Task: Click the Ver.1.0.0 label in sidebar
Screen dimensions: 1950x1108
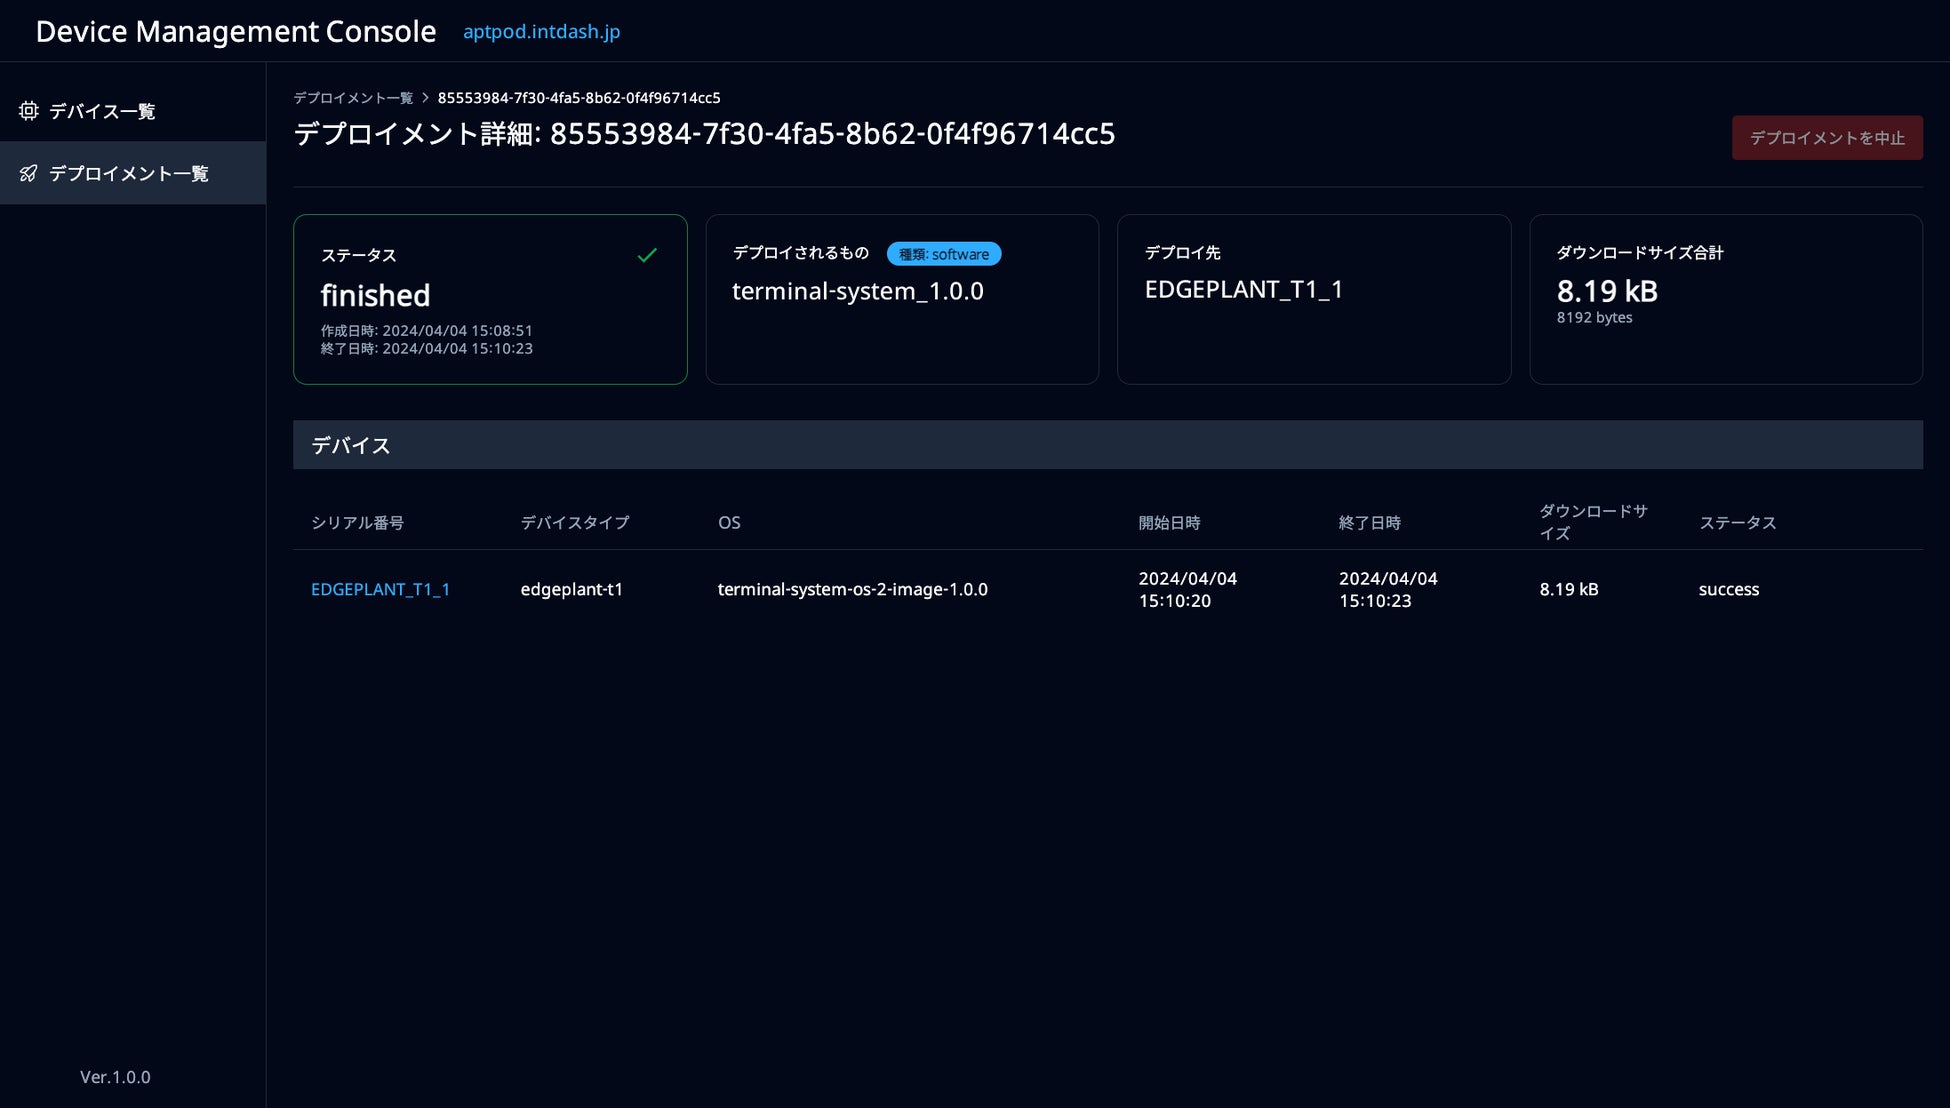Action: (x=115, y=1077)
